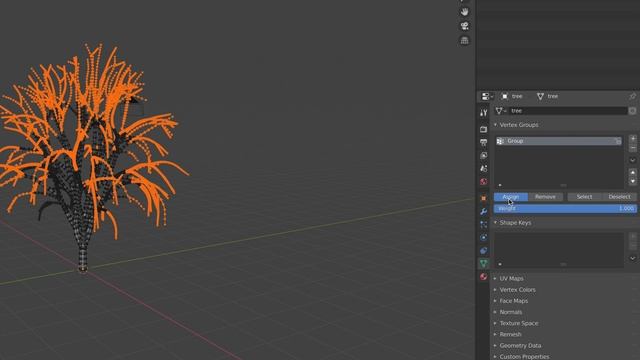The image size is (640, 360).
Task: Click the vertex group Select button
Action: [x=584, y=197]
